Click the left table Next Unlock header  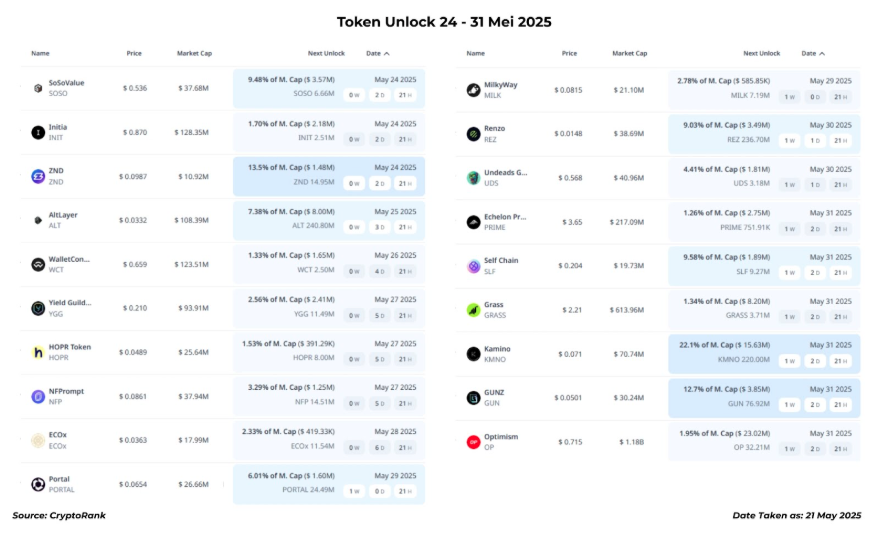(x=326, y=53)
